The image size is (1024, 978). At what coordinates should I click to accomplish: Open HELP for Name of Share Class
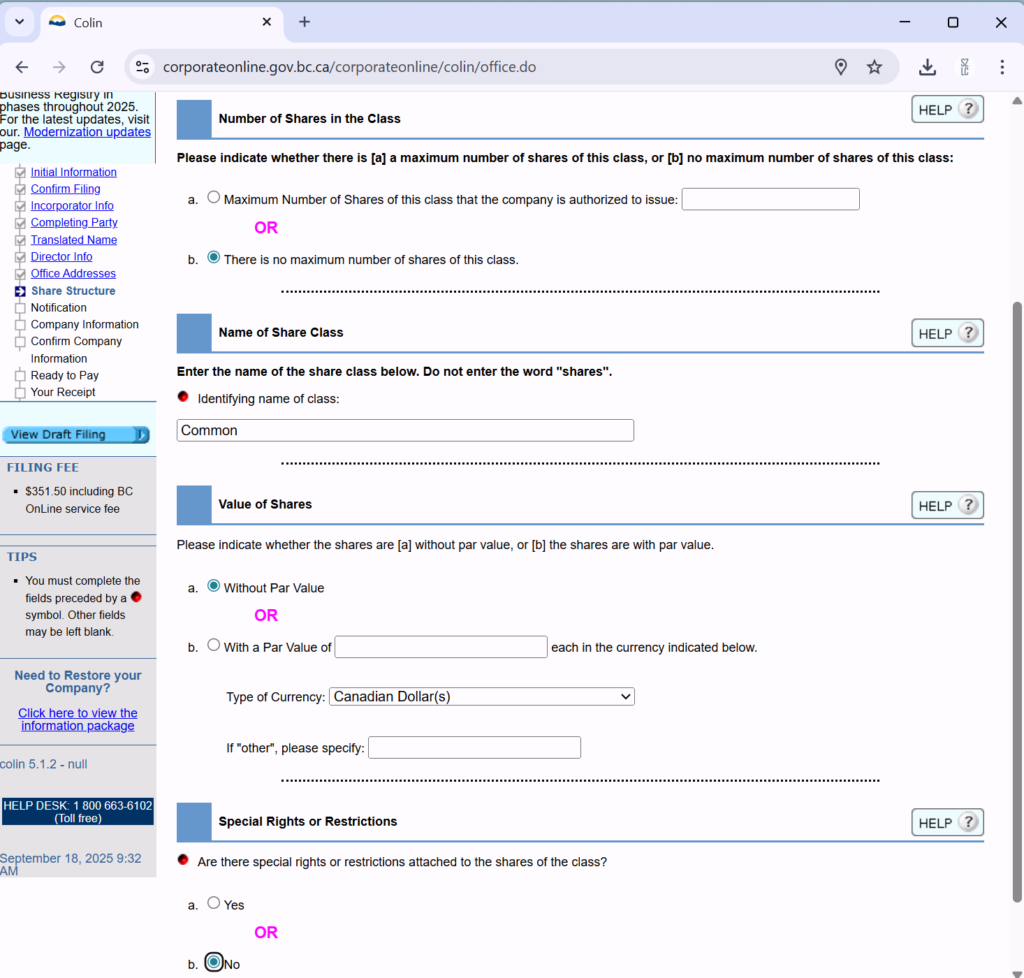947,333
